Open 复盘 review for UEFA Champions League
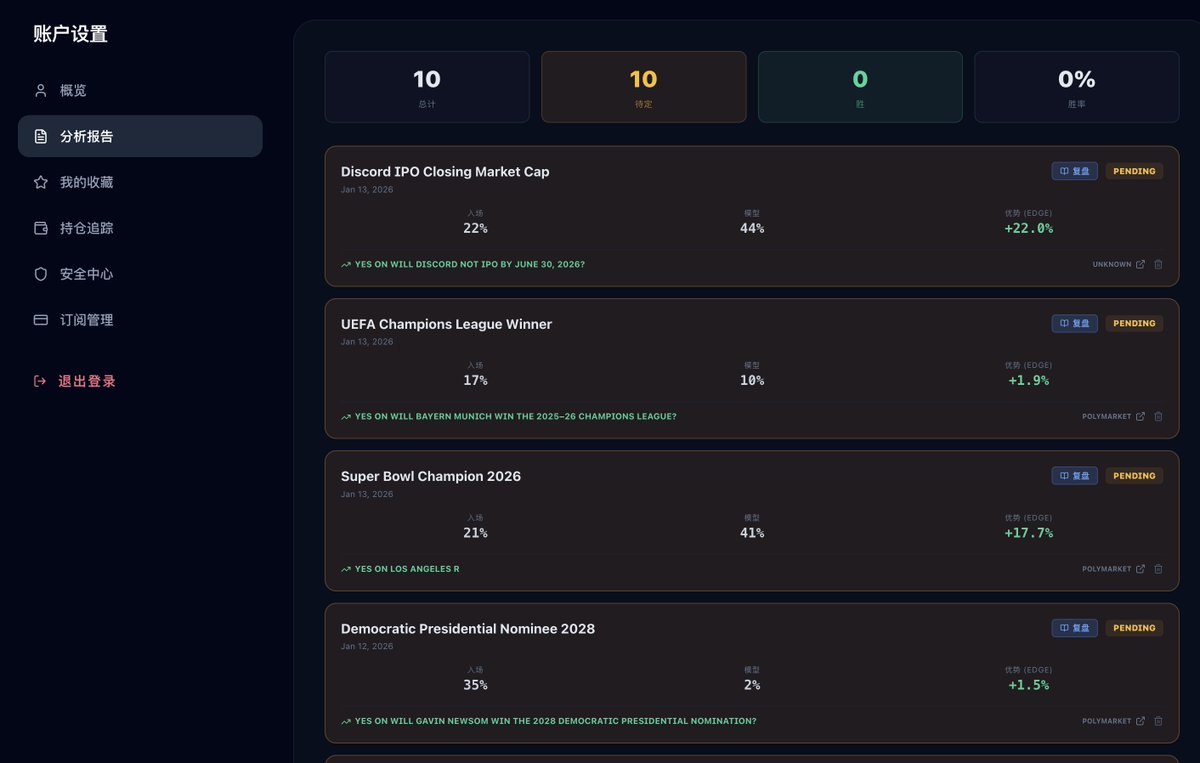1200x763 pixels. pos(1075,323)
